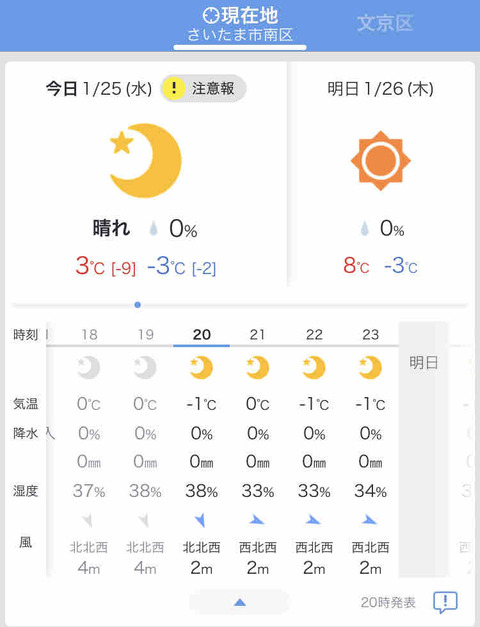Tap the wind direction arrow under hour 21
The height and width of the screenshot is (627, 480).
(x=257, y=520)
